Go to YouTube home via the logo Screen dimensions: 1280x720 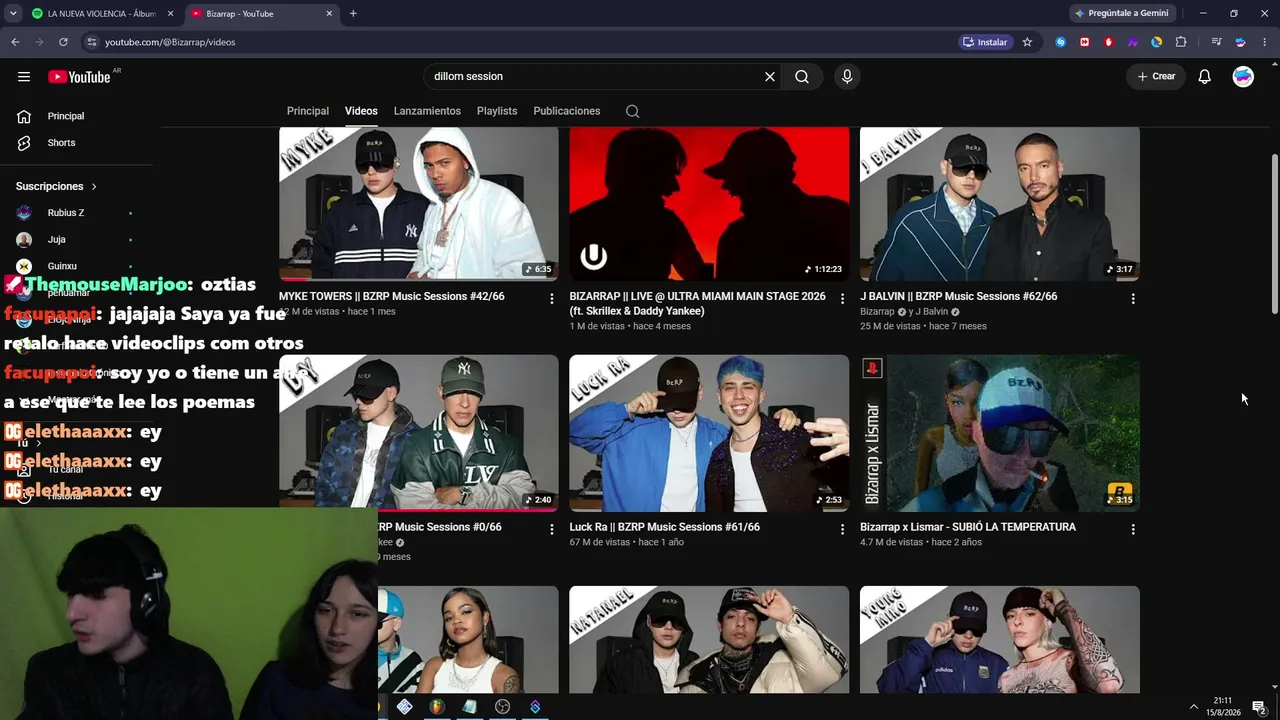click(x=79, y=77)
